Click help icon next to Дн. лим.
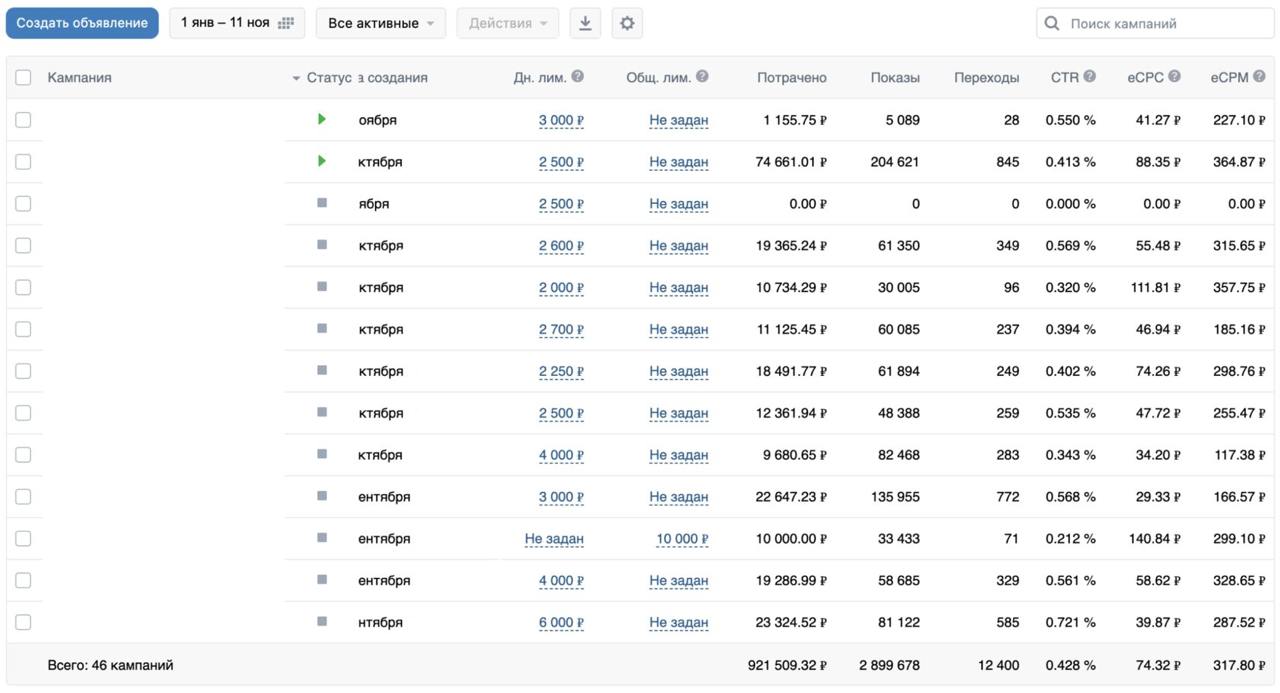The width and height of the screenshot is (1280, 693). [x=578, y=77]
